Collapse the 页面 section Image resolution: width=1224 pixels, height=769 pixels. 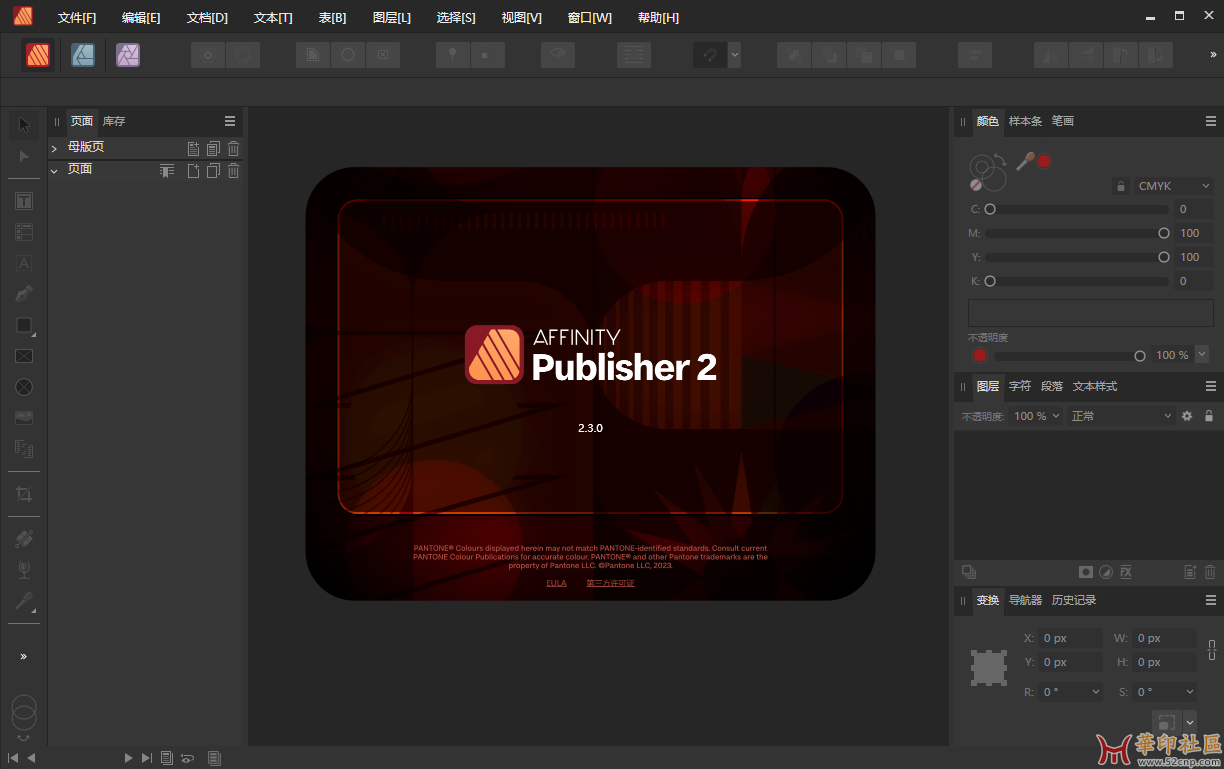coord(54,171)
